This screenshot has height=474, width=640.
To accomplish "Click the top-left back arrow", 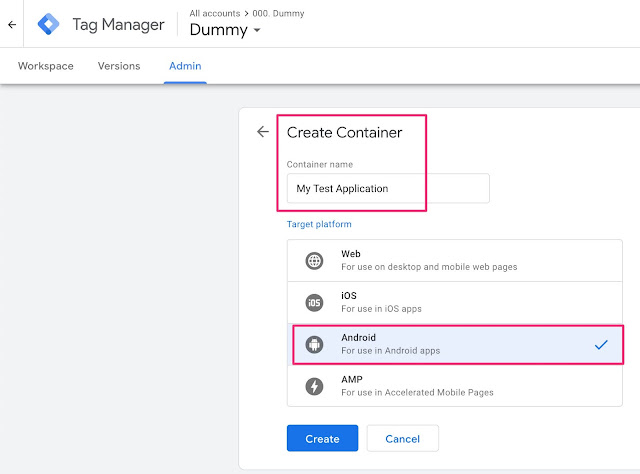I will tap(11, 25).
